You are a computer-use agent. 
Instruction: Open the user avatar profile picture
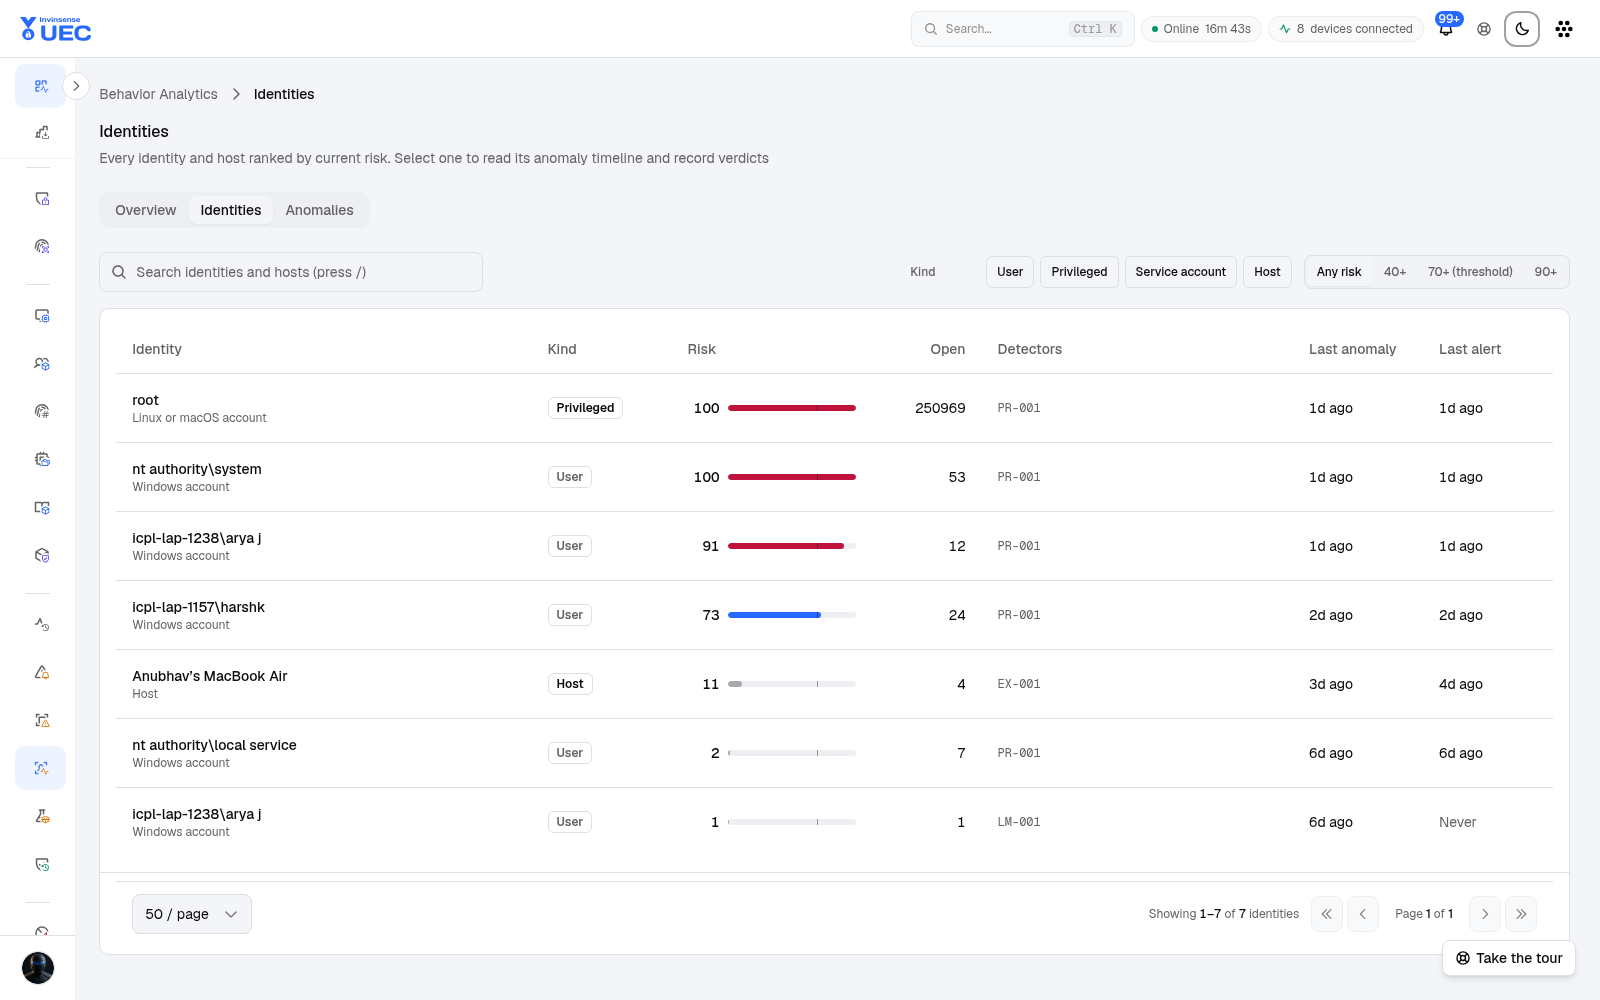38,968
